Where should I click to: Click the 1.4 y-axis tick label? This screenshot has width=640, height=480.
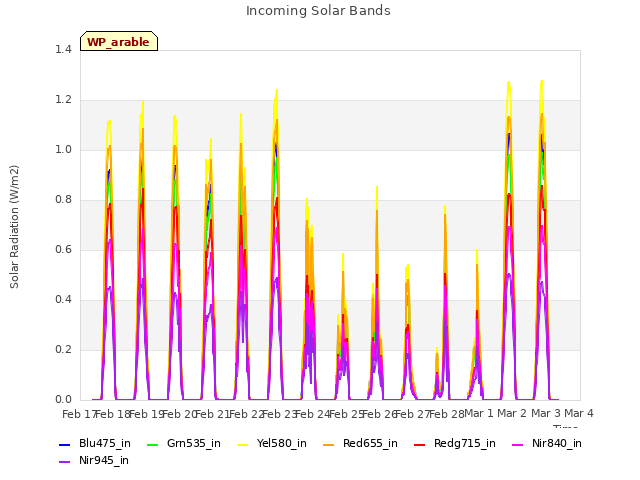point(63,50)
